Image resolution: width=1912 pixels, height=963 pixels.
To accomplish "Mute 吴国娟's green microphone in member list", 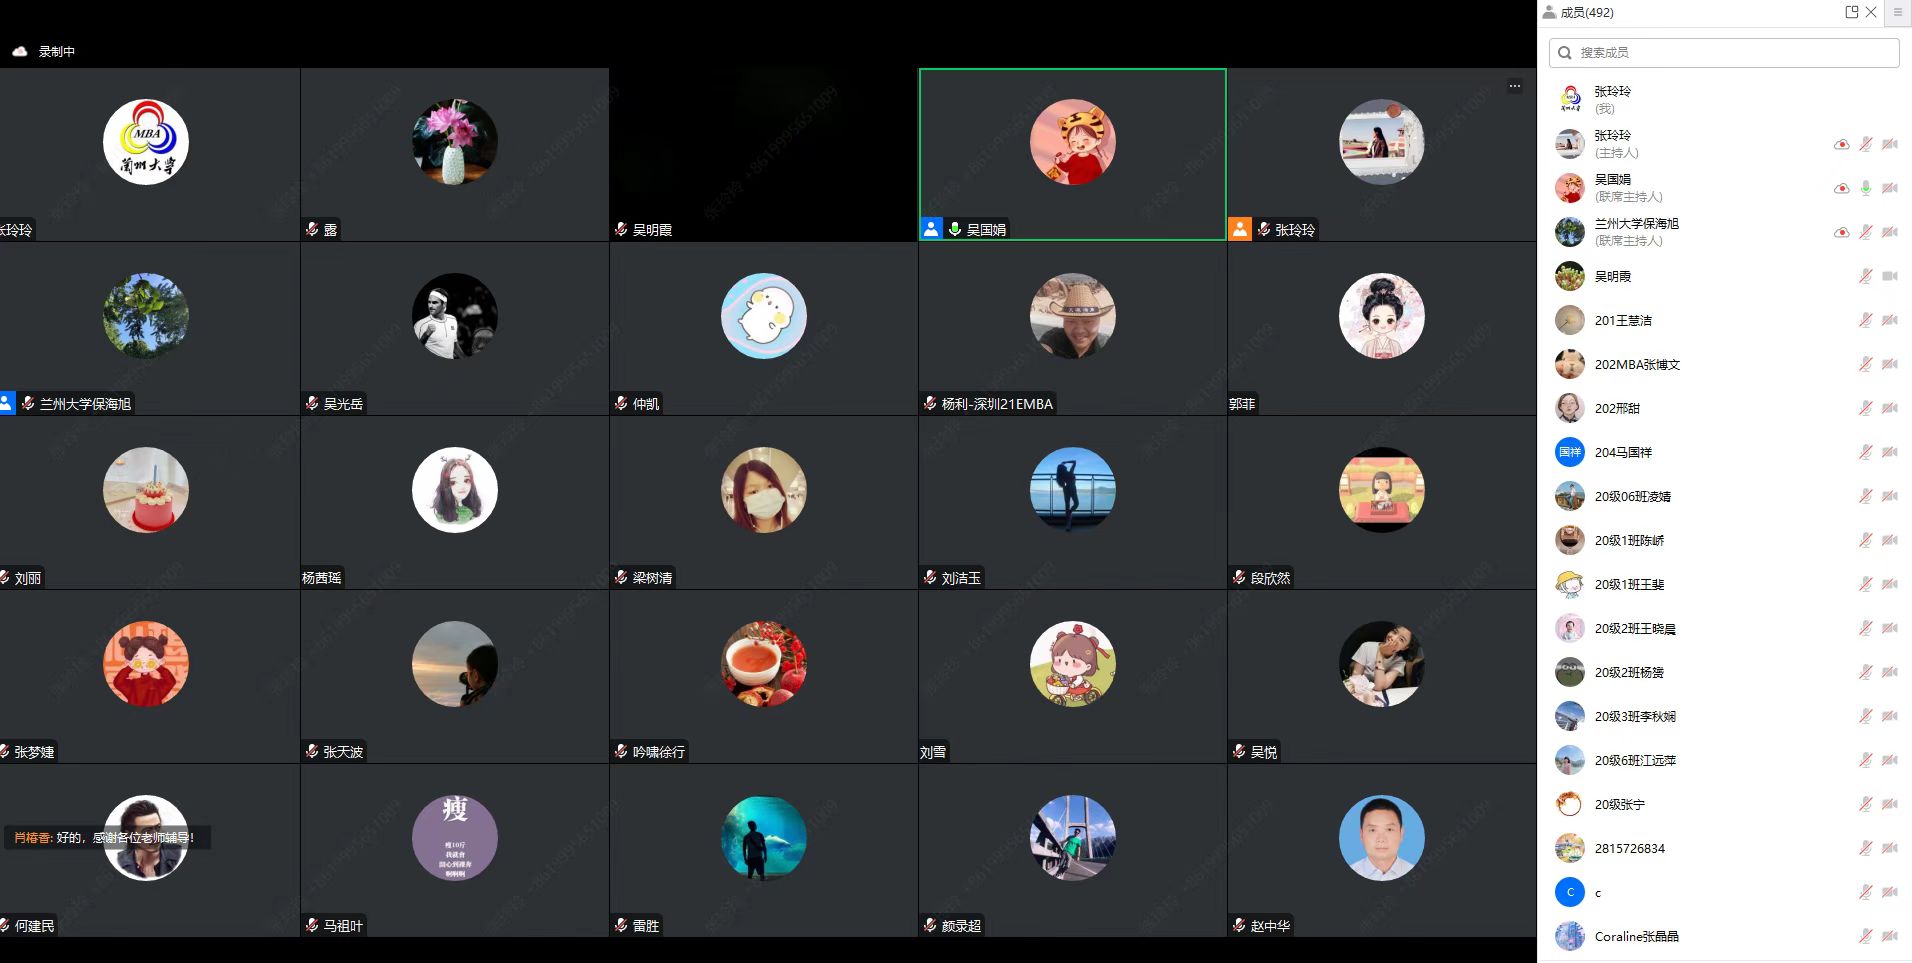I will pos(1865,189).
